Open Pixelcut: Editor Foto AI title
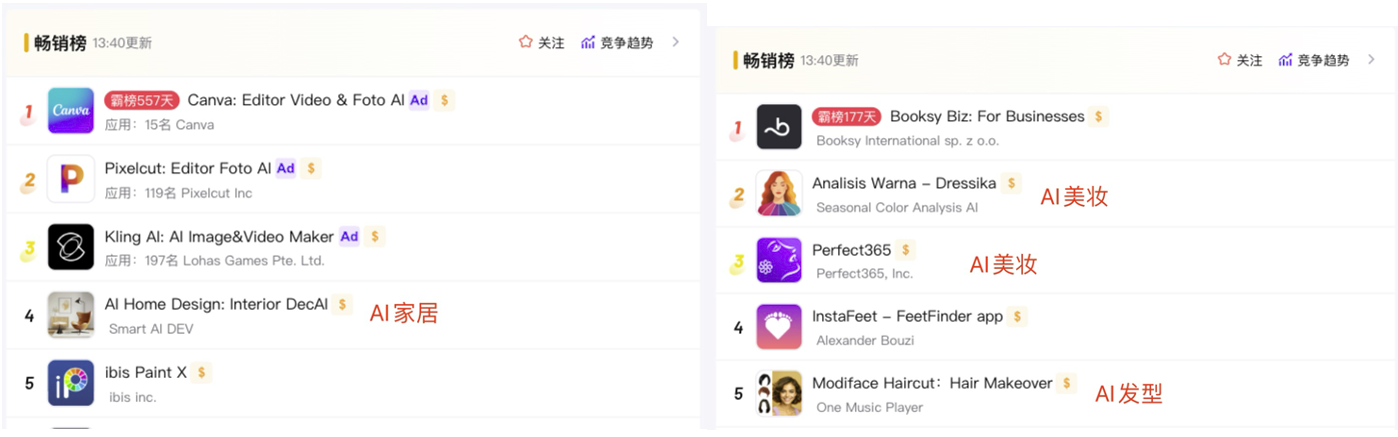The height and width of the screenshot is (437, 1398). pyautogui.click(x=188, y=168)
